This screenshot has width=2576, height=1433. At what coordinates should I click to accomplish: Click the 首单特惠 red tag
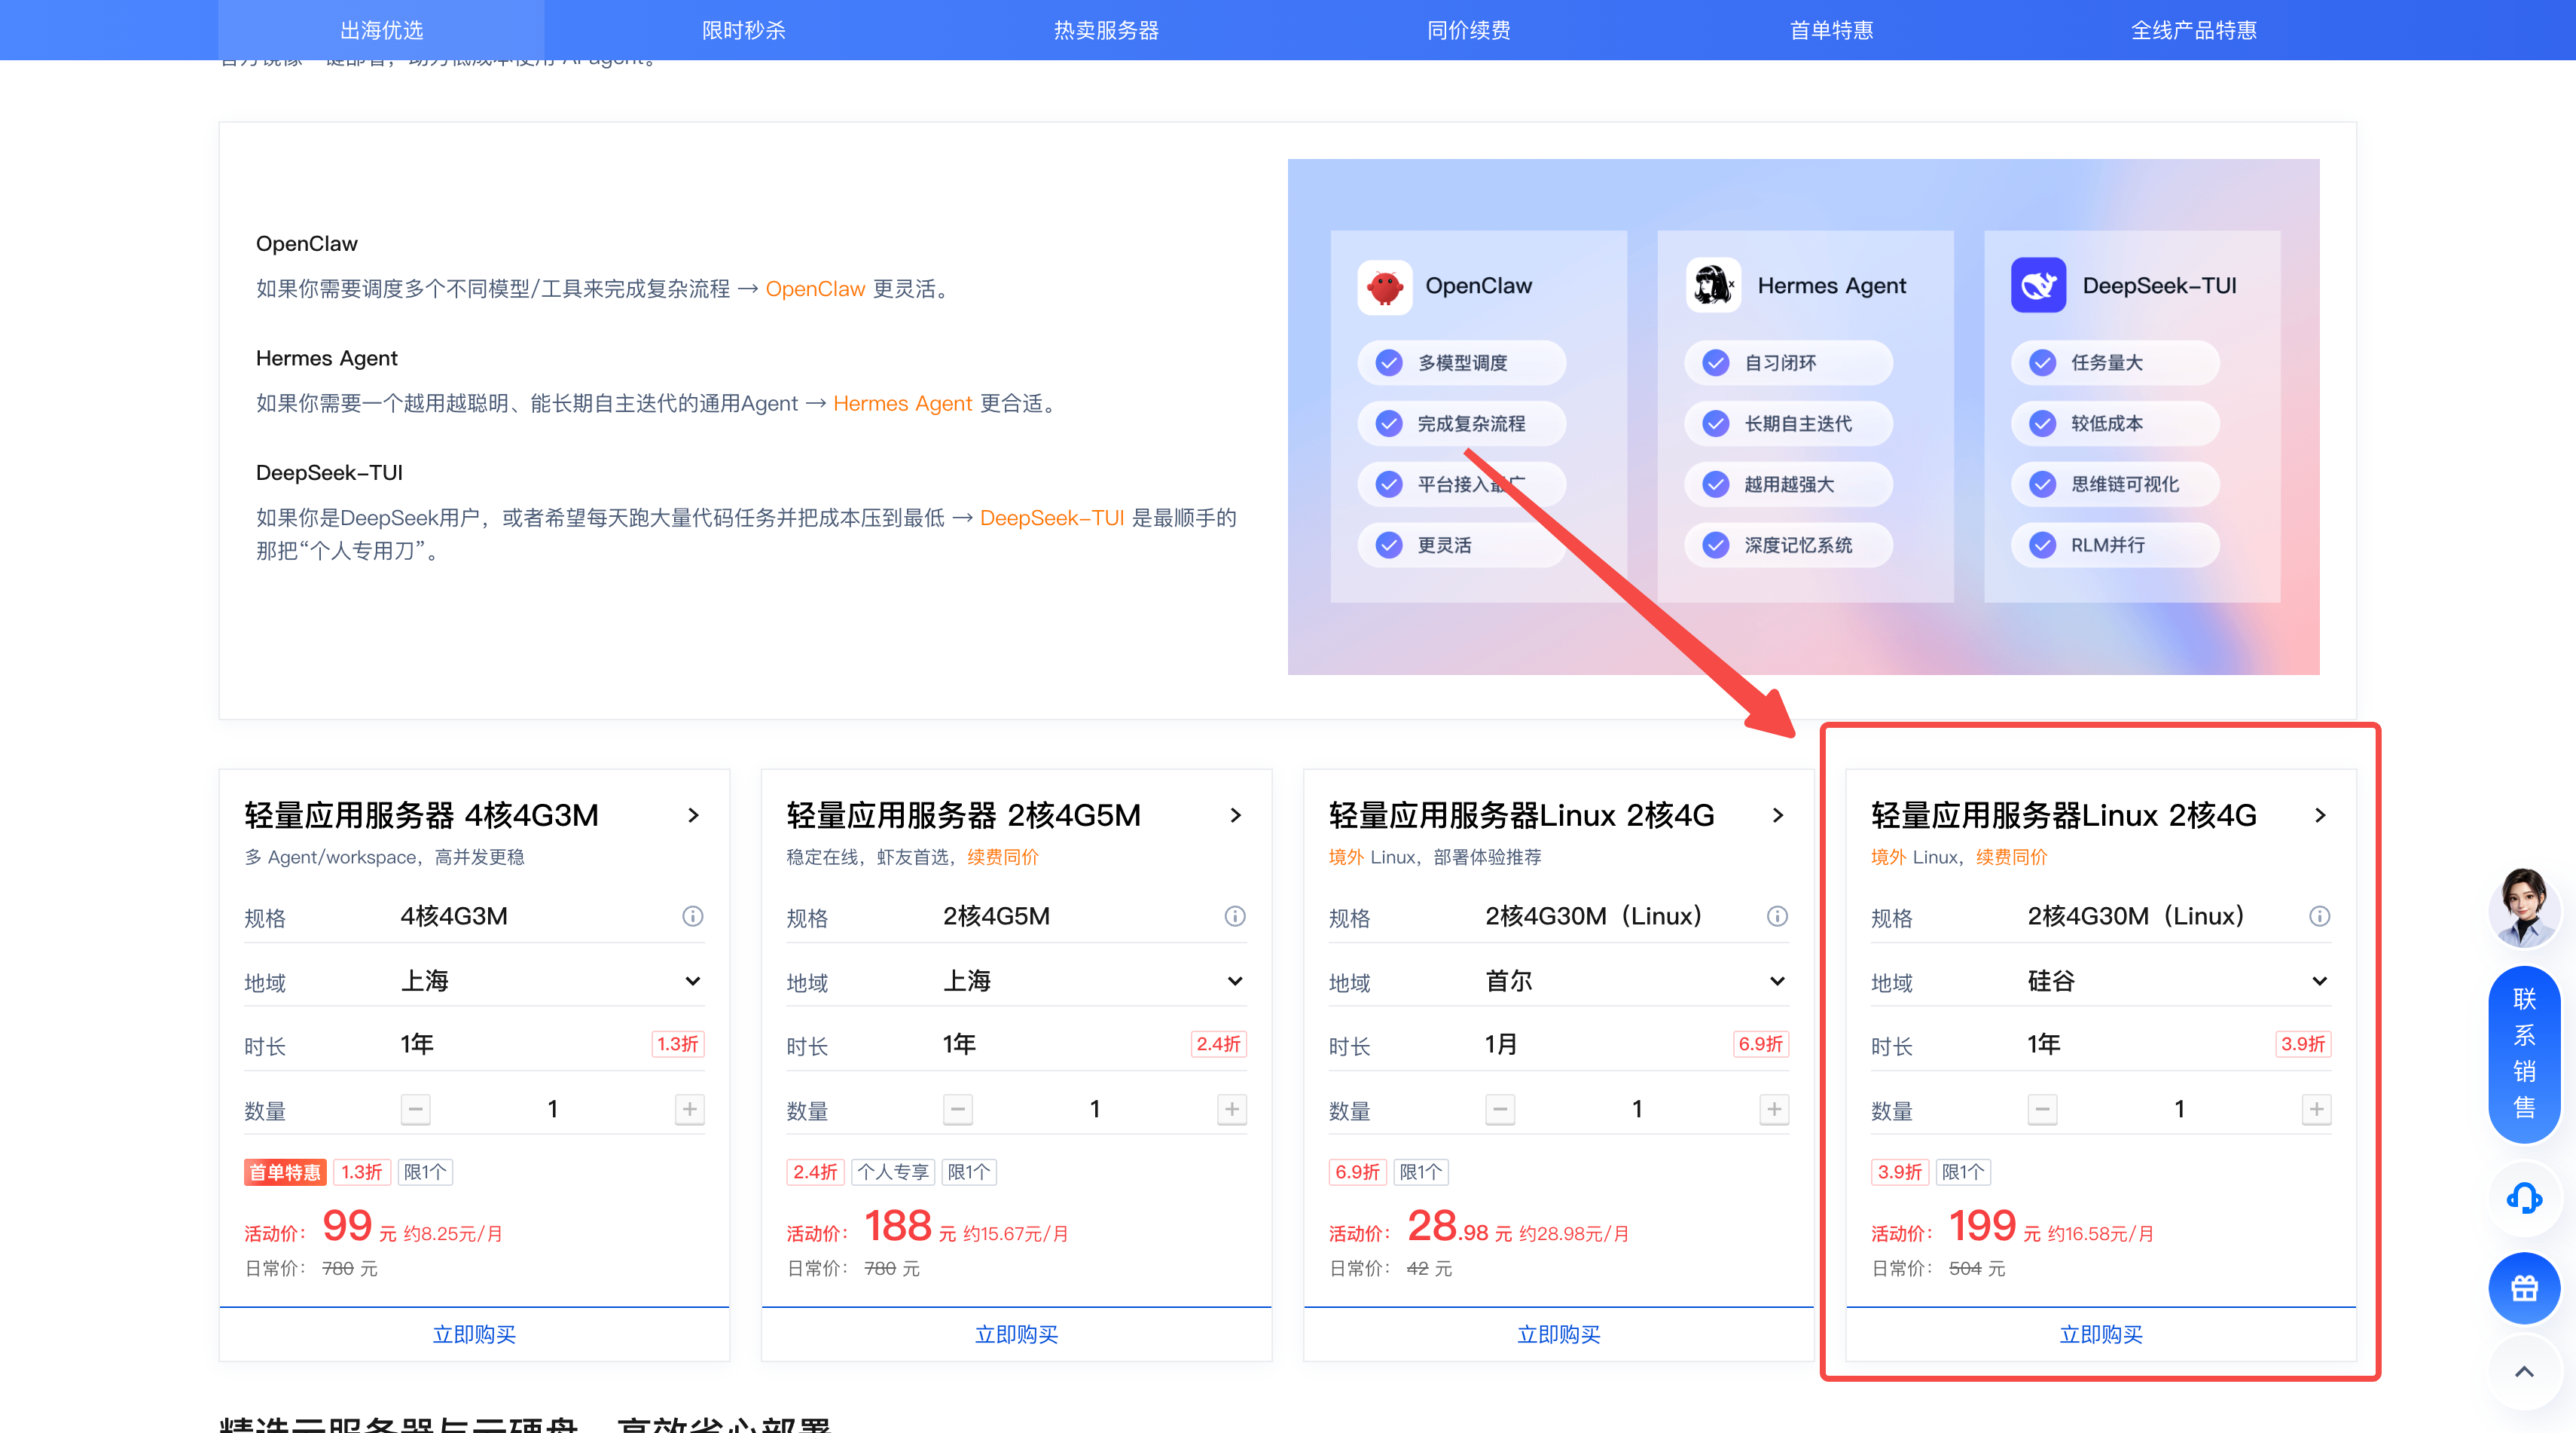[x=285, y=1172]
